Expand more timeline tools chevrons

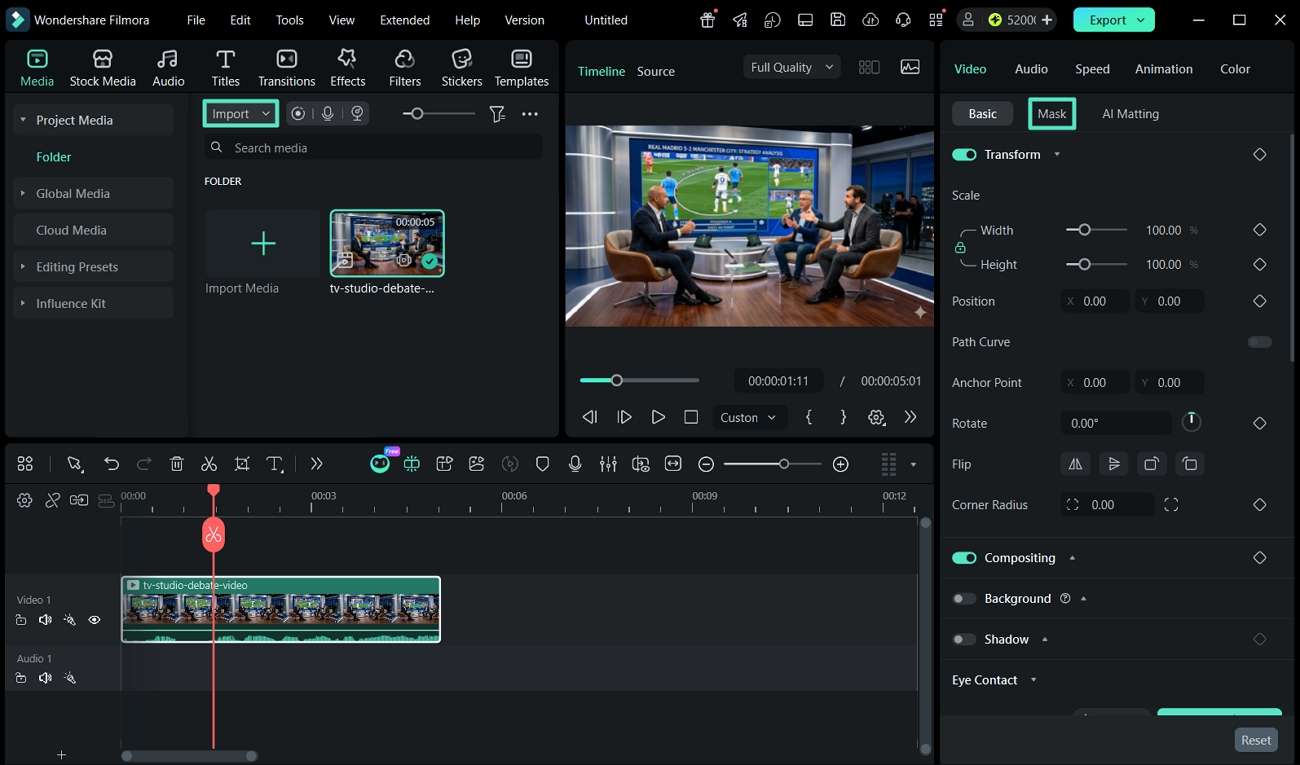[317, 464]
